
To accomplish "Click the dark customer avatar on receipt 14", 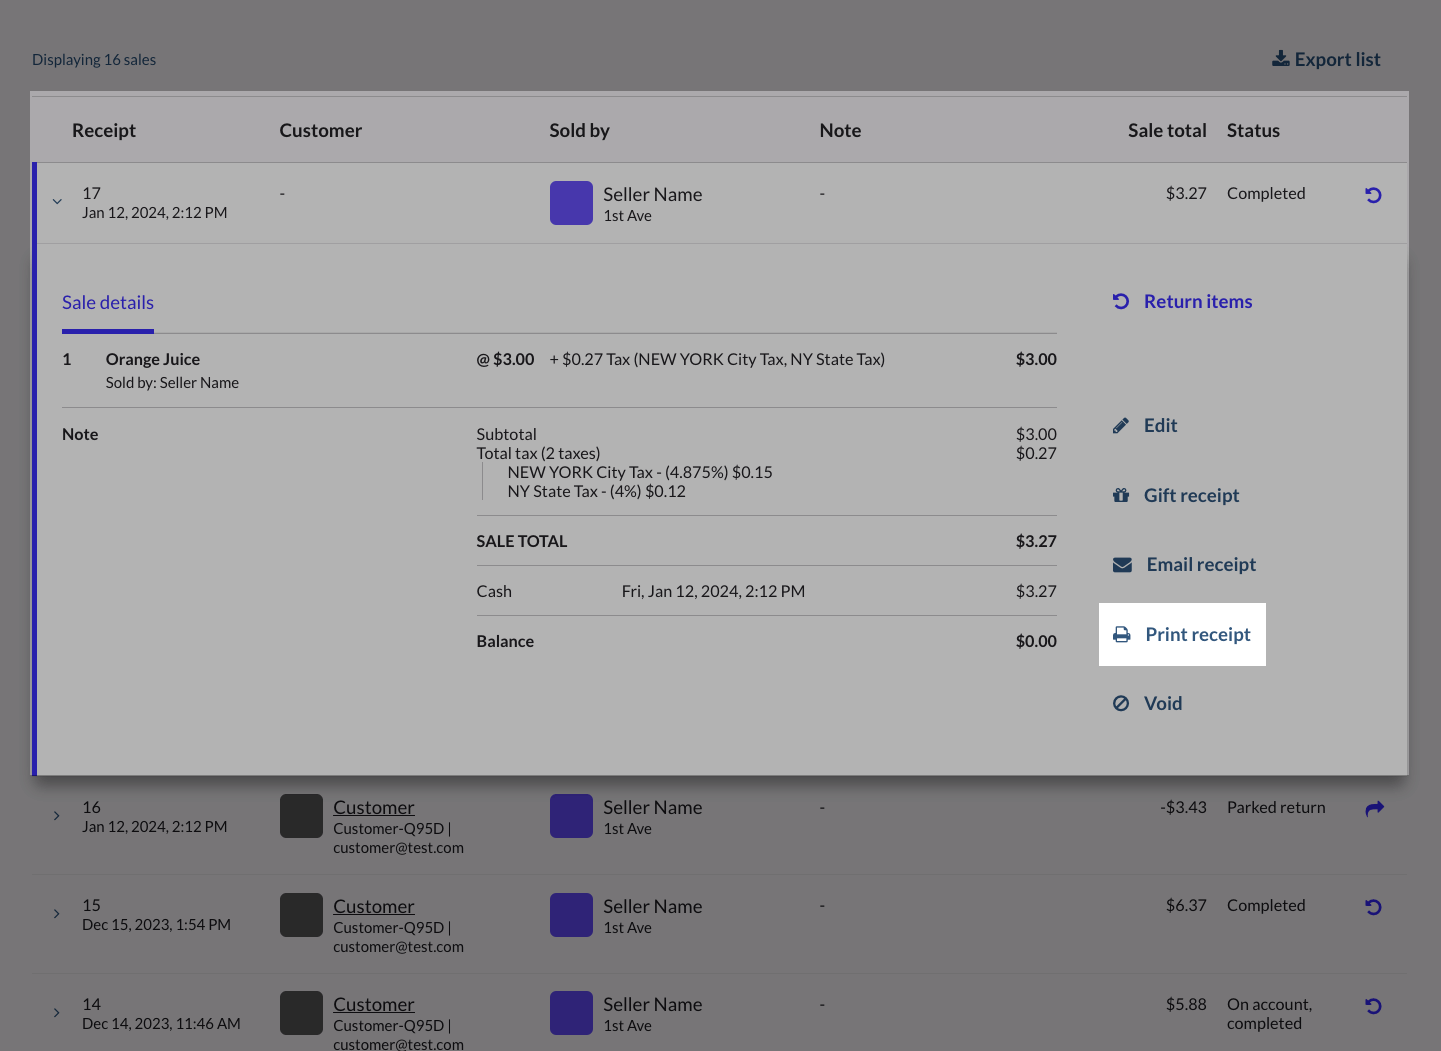I will tap(301, 1013).
